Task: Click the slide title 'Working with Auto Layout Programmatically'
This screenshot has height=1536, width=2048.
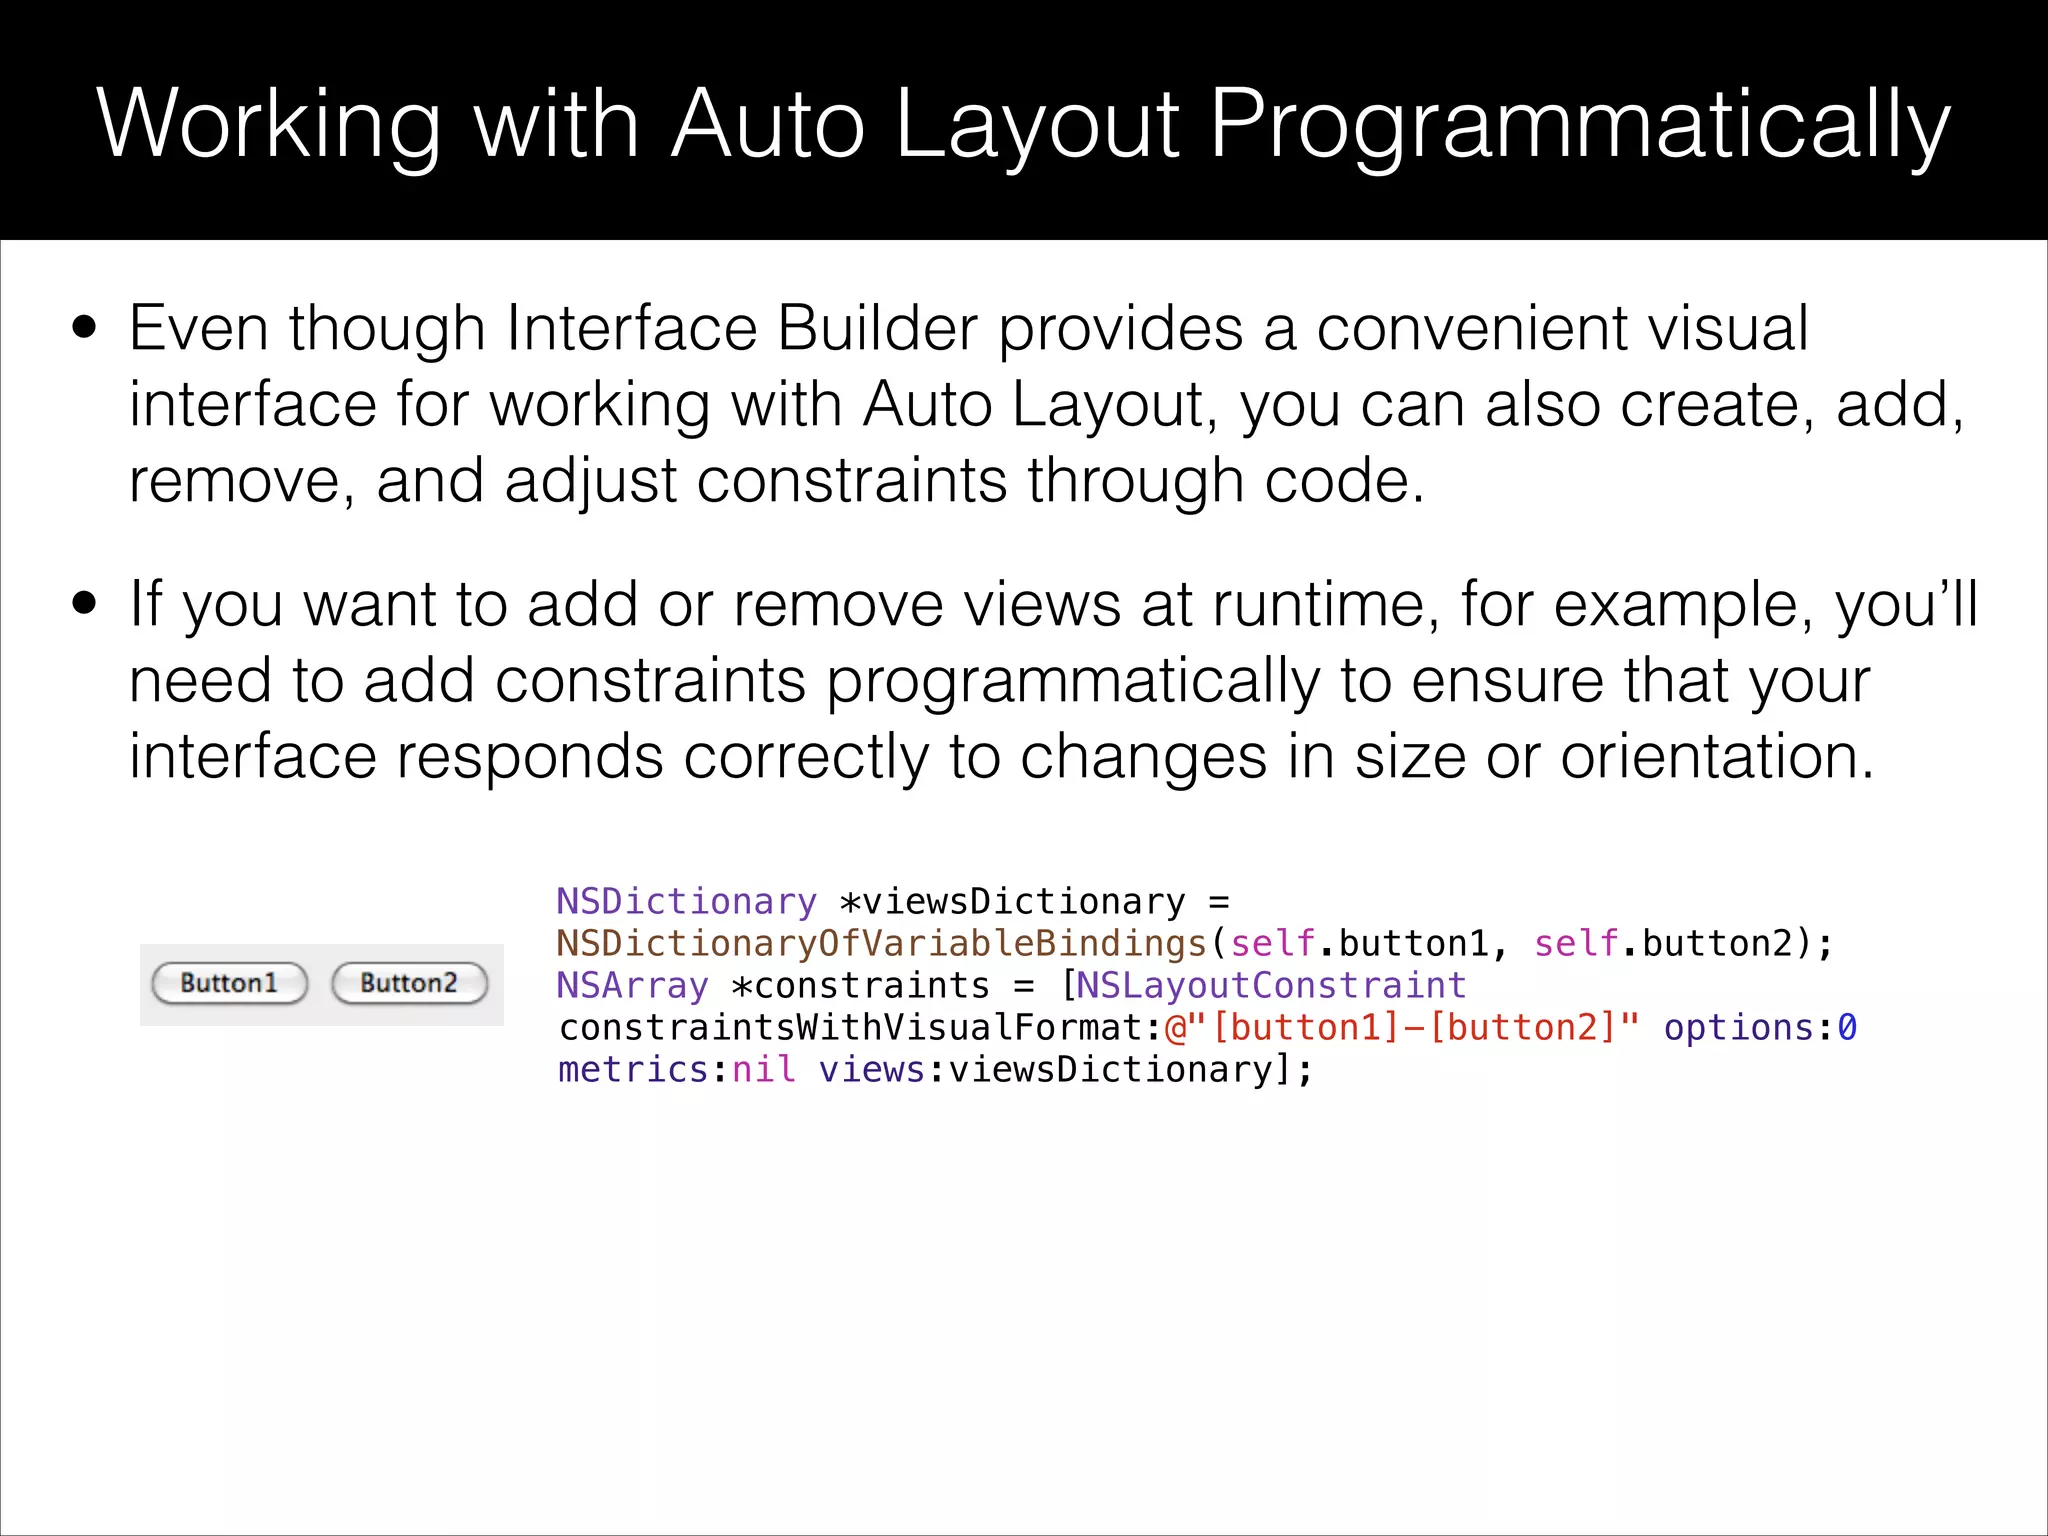Action: click(1024, 125)
